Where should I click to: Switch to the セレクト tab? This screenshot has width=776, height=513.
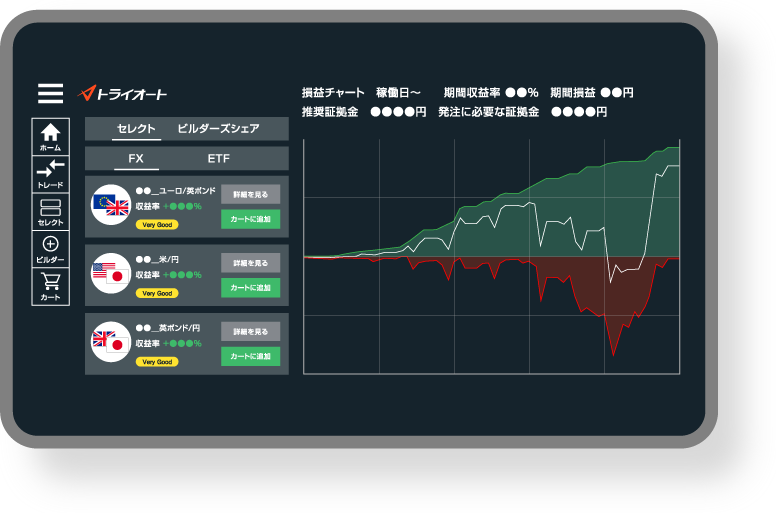click(136, 129)
